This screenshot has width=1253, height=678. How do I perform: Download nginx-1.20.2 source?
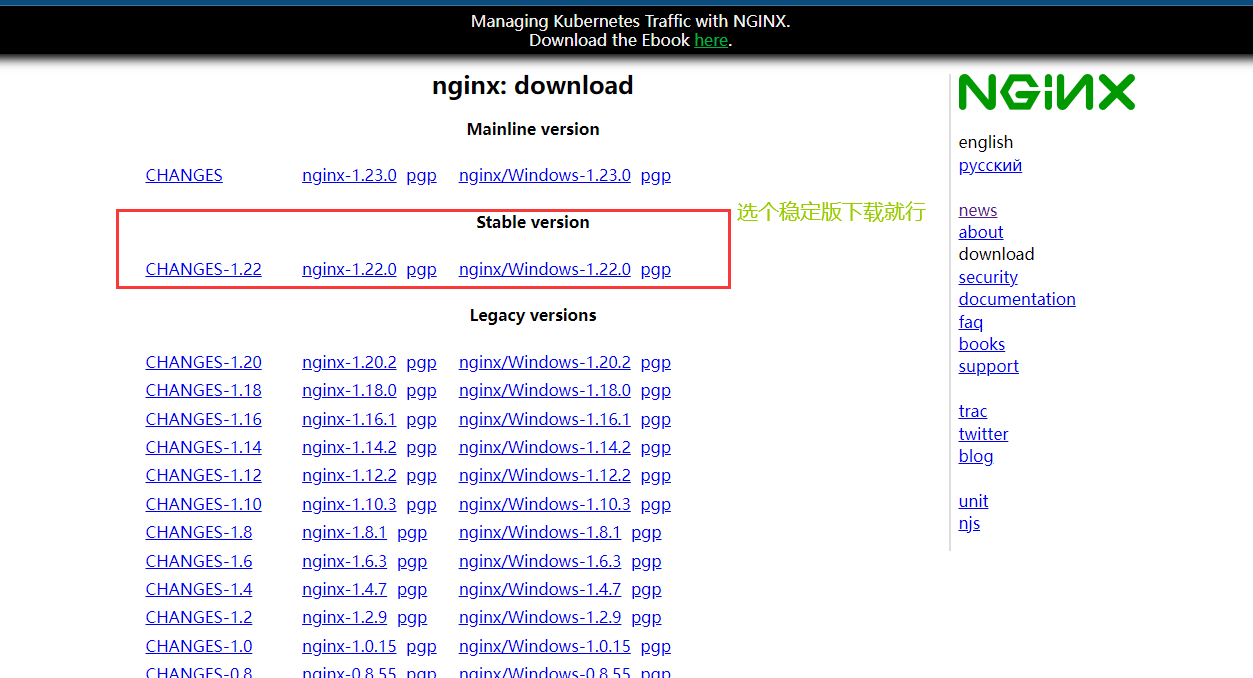tap(349, 362)
